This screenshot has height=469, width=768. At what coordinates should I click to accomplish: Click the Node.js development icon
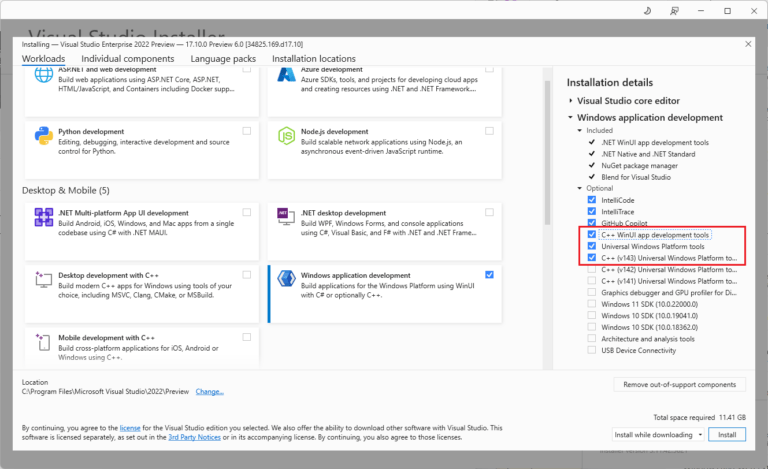(x=286, y=136)
